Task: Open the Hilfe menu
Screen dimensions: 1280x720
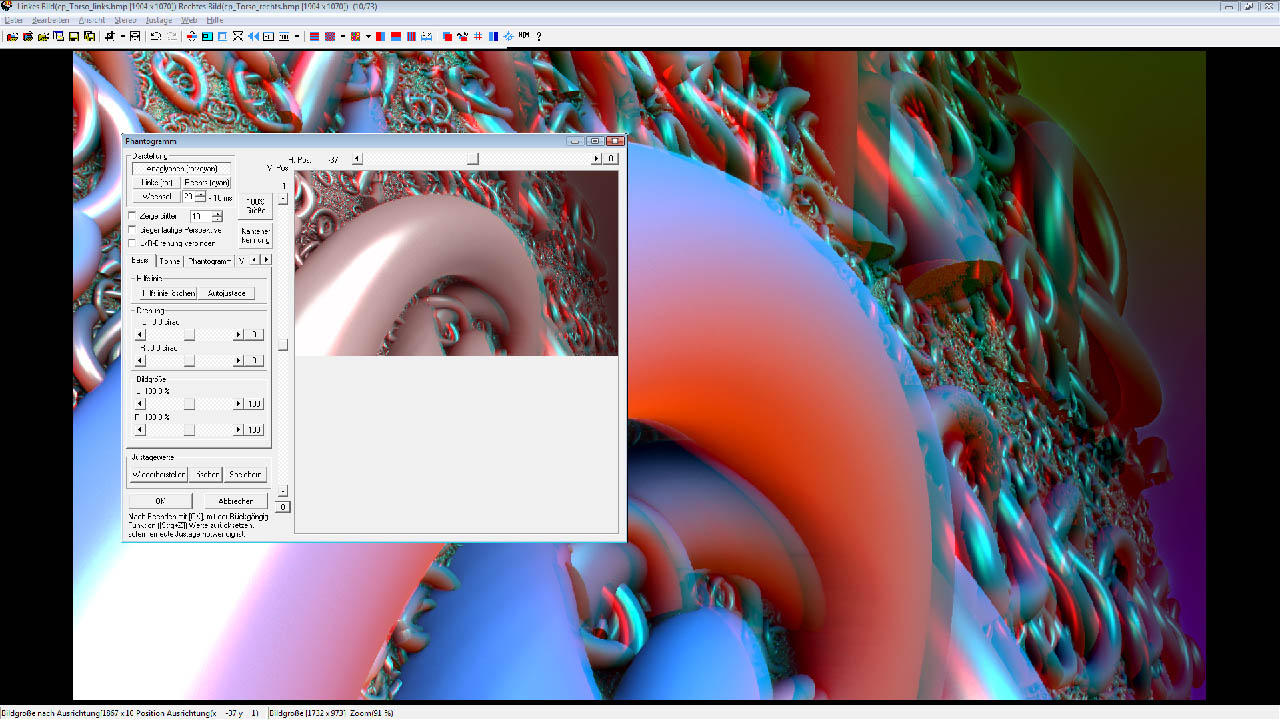Action: 215,20
